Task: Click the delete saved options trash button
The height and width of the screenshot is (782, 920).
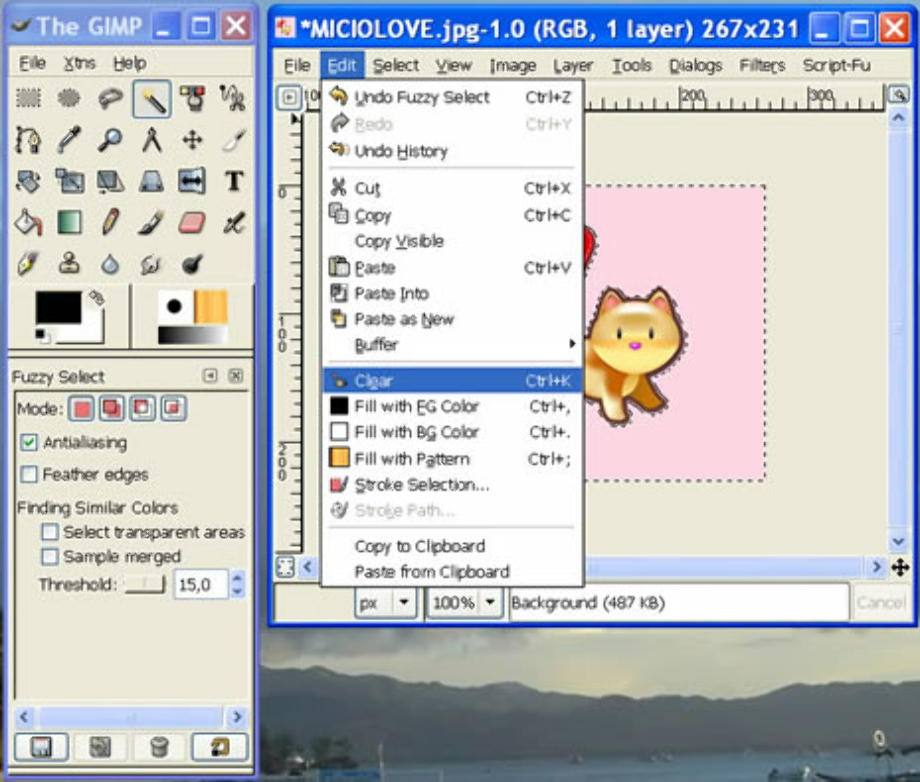Action: click(x=159, y=747)
